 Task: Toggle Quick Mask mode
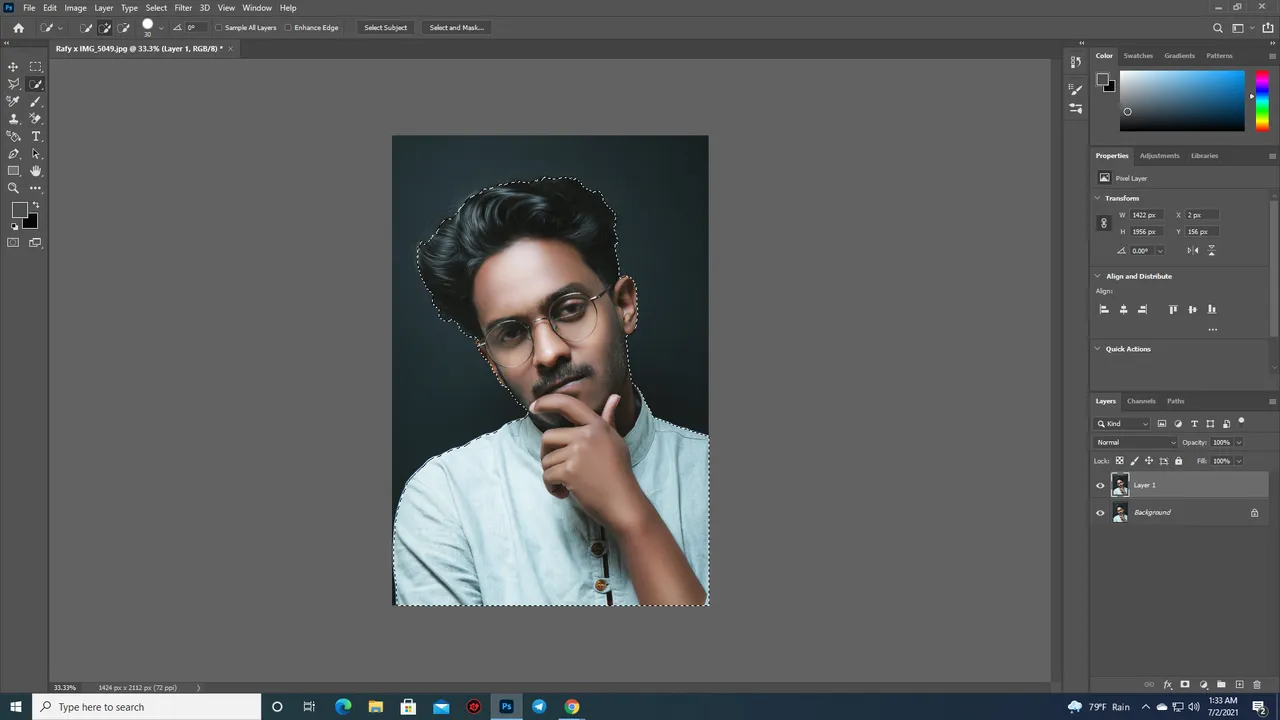(13, 242)
